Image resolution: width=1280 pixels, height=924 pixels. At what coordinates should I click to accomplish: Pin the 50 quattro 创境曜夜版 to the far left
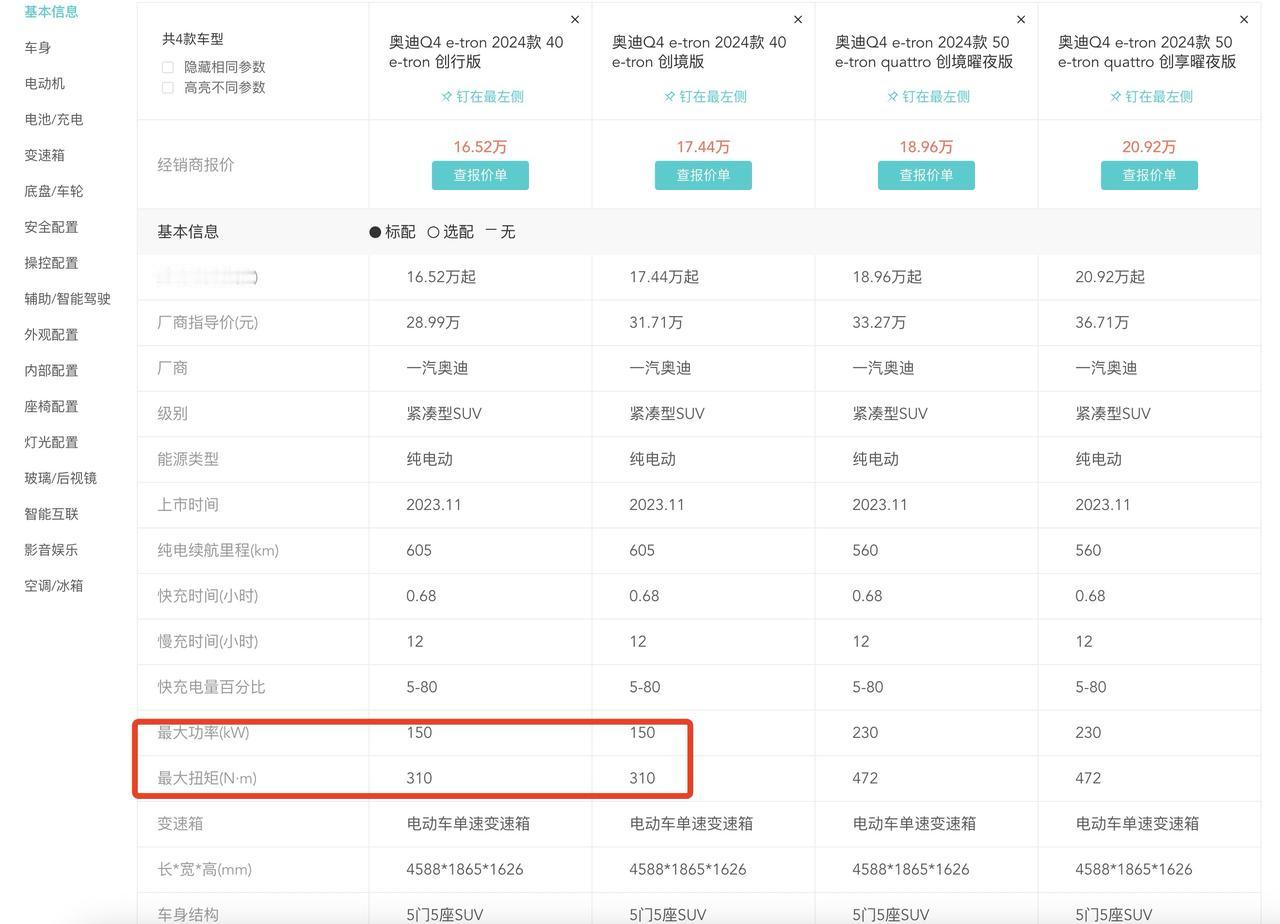(928, 97)
